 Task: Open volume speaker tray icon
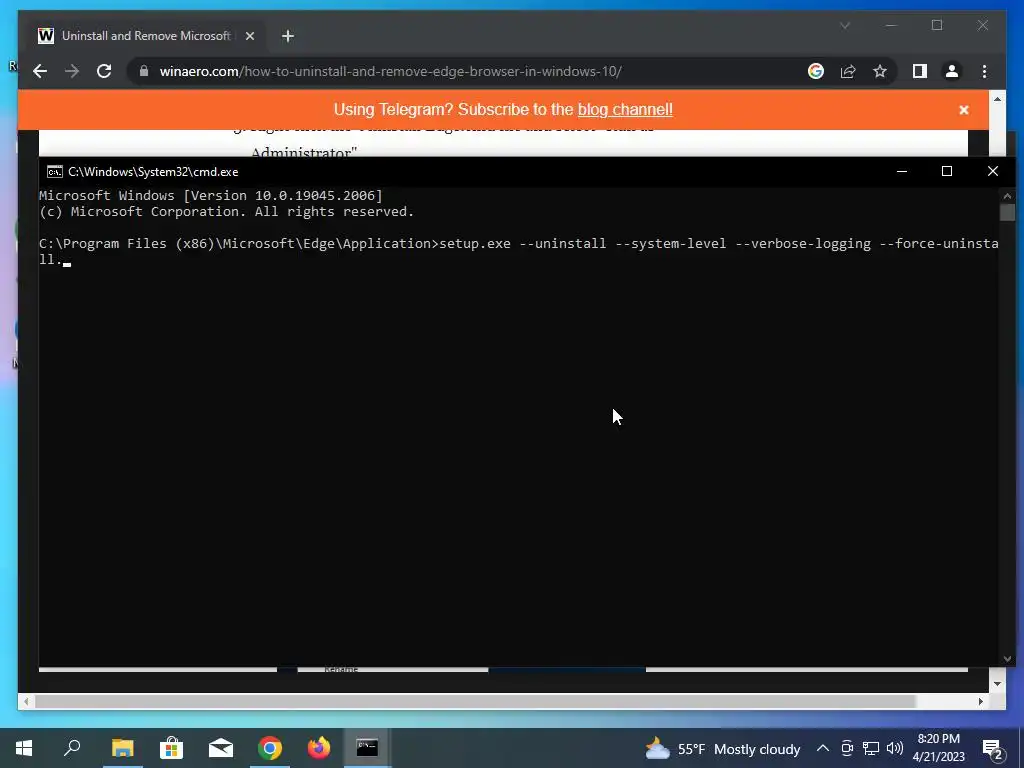pyautogui.click(x=895, y=748)
